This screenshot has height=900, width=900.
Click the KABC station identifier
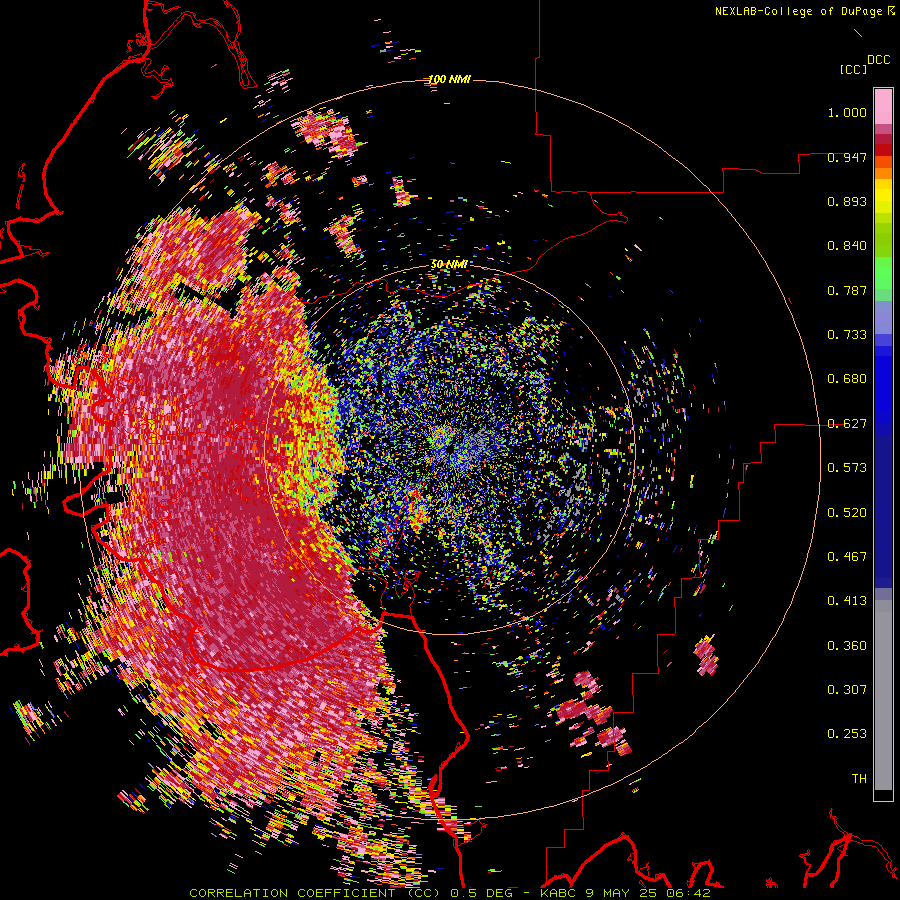click(560, 893)
